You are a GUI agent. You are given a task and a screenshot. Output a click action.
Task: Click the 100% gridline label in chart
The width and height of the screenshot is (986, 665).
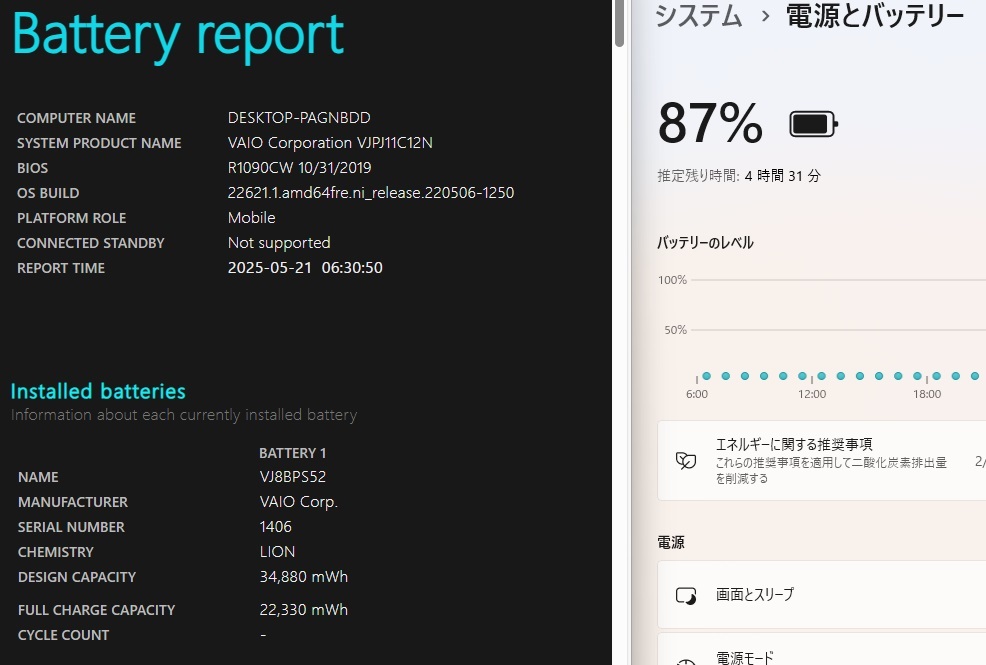click(x=672, y=280)
